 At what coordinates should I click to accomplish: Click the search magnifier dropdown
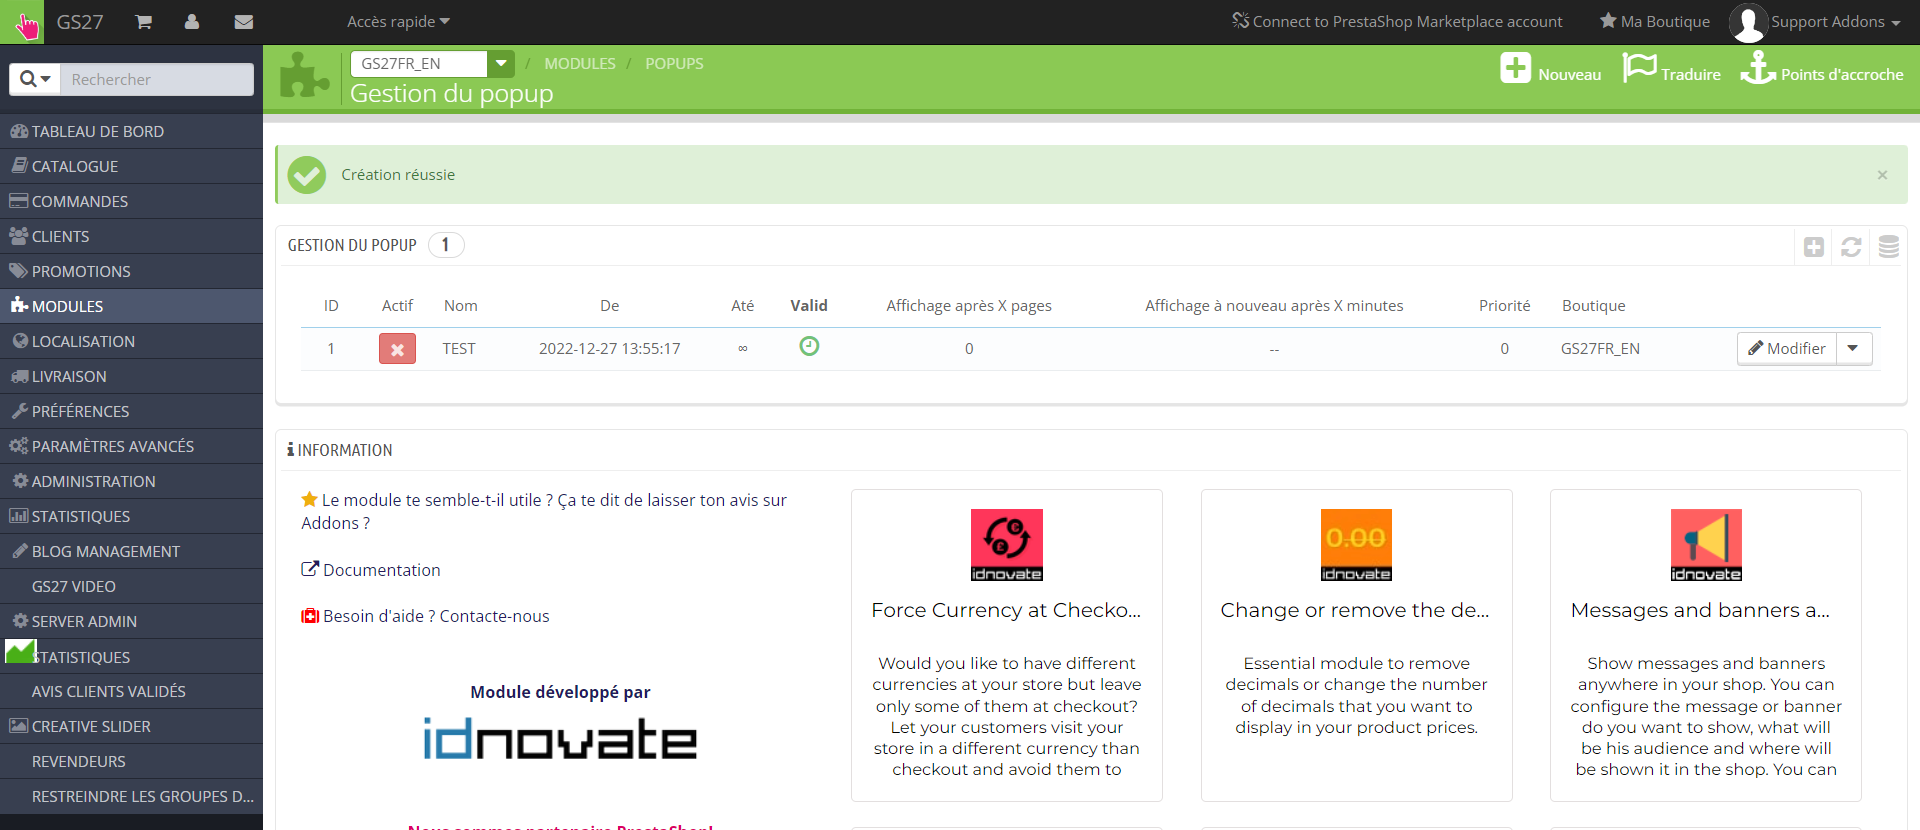(x=35, y=79)
